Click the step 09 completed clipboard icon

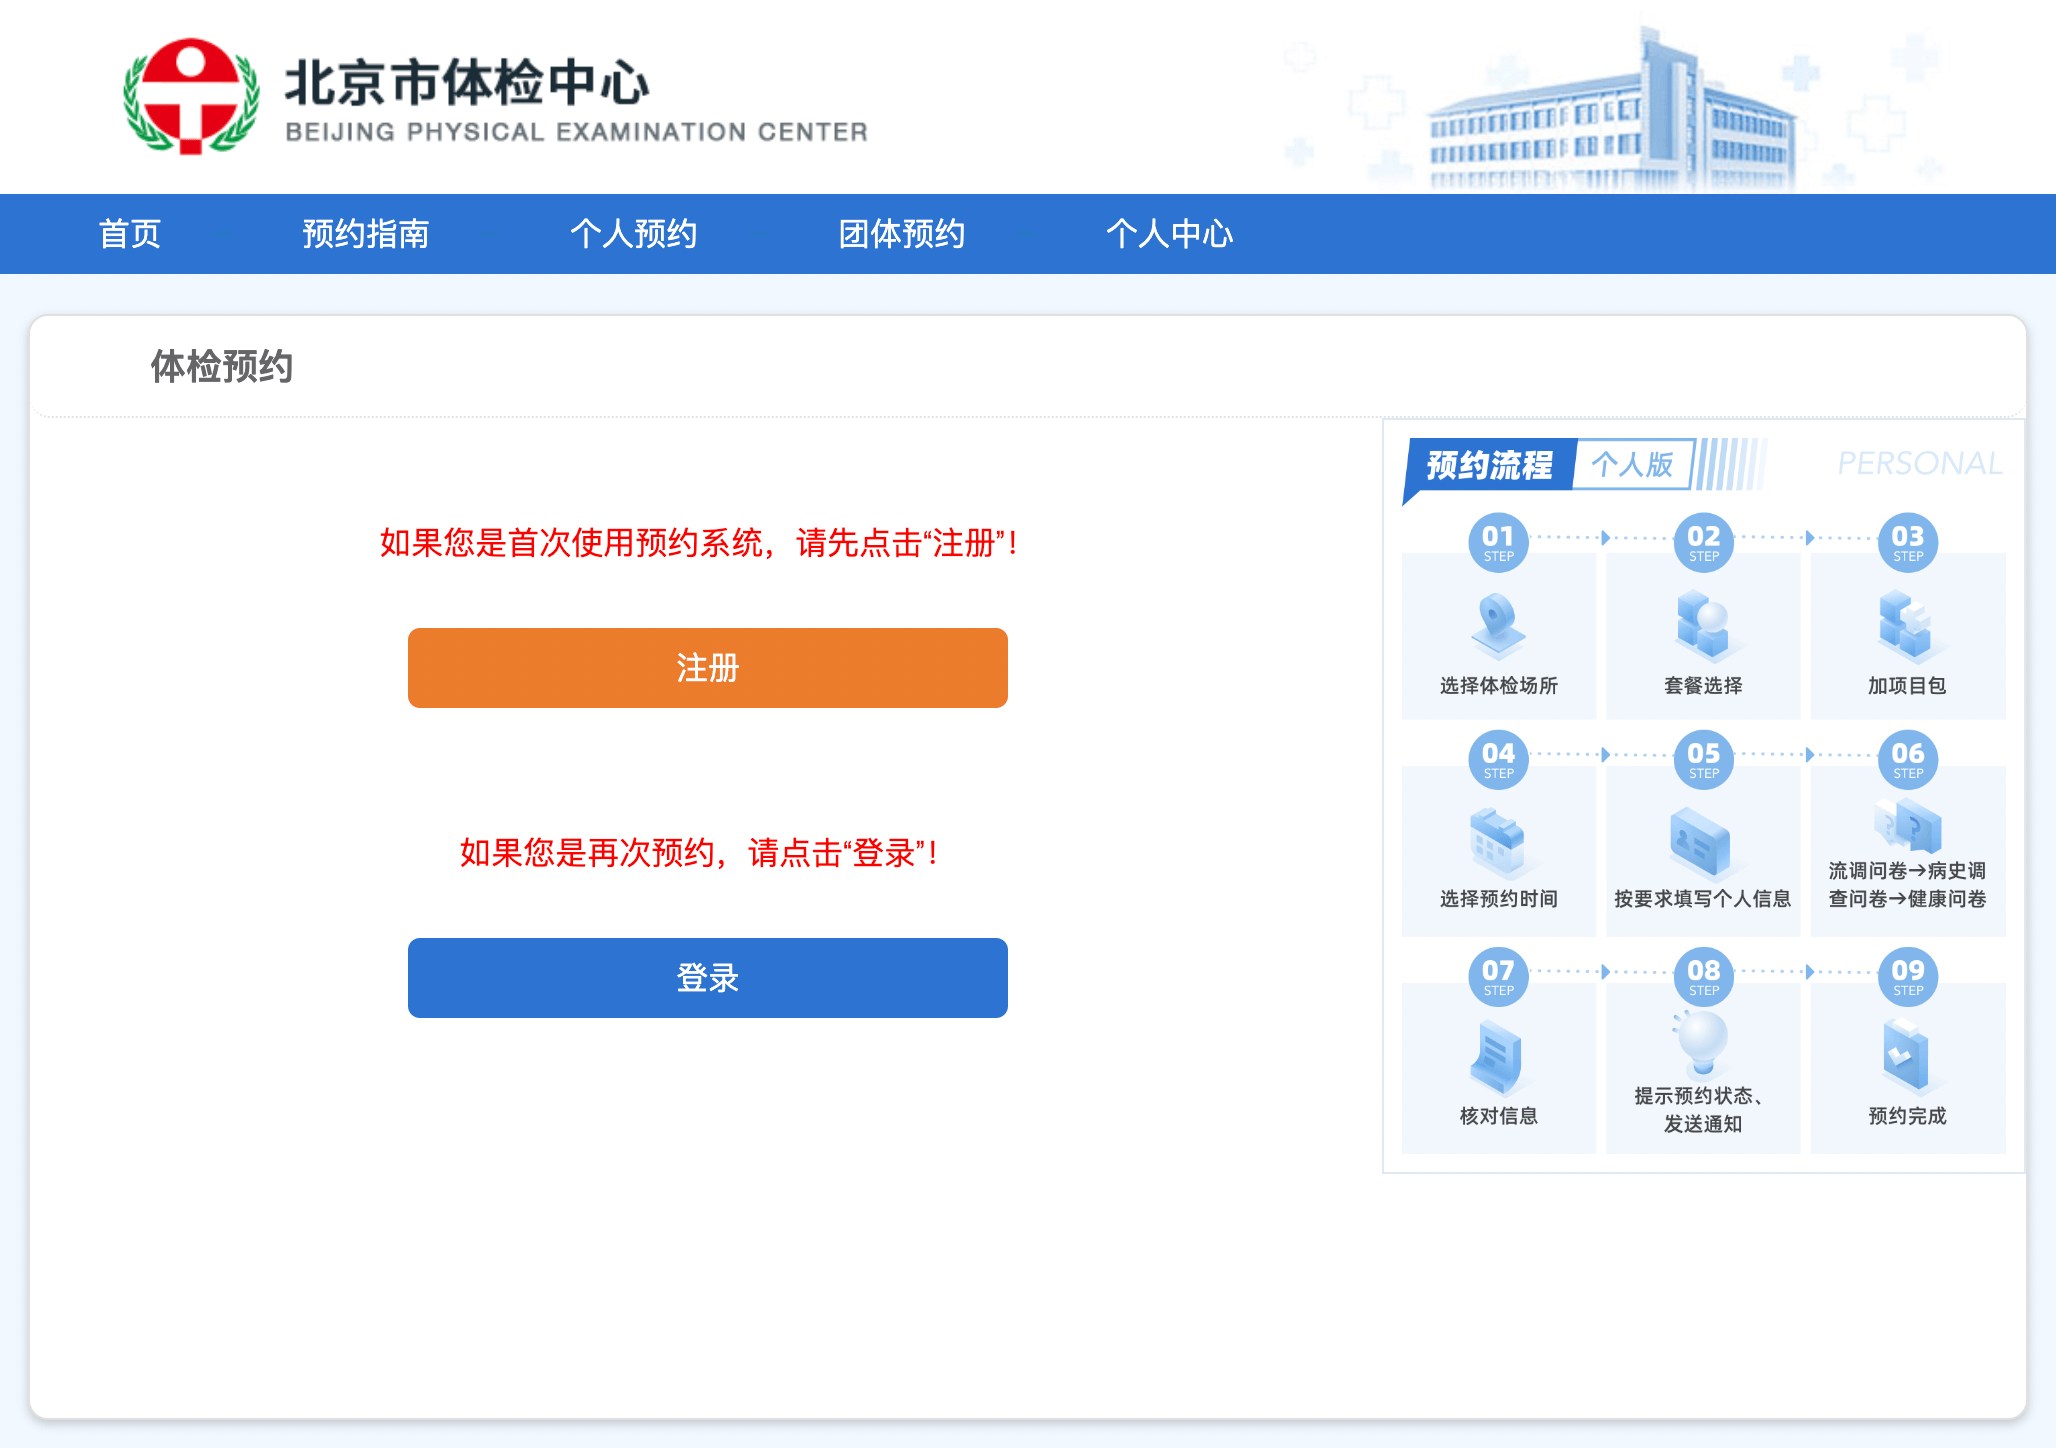[x=1906, y=1055]
